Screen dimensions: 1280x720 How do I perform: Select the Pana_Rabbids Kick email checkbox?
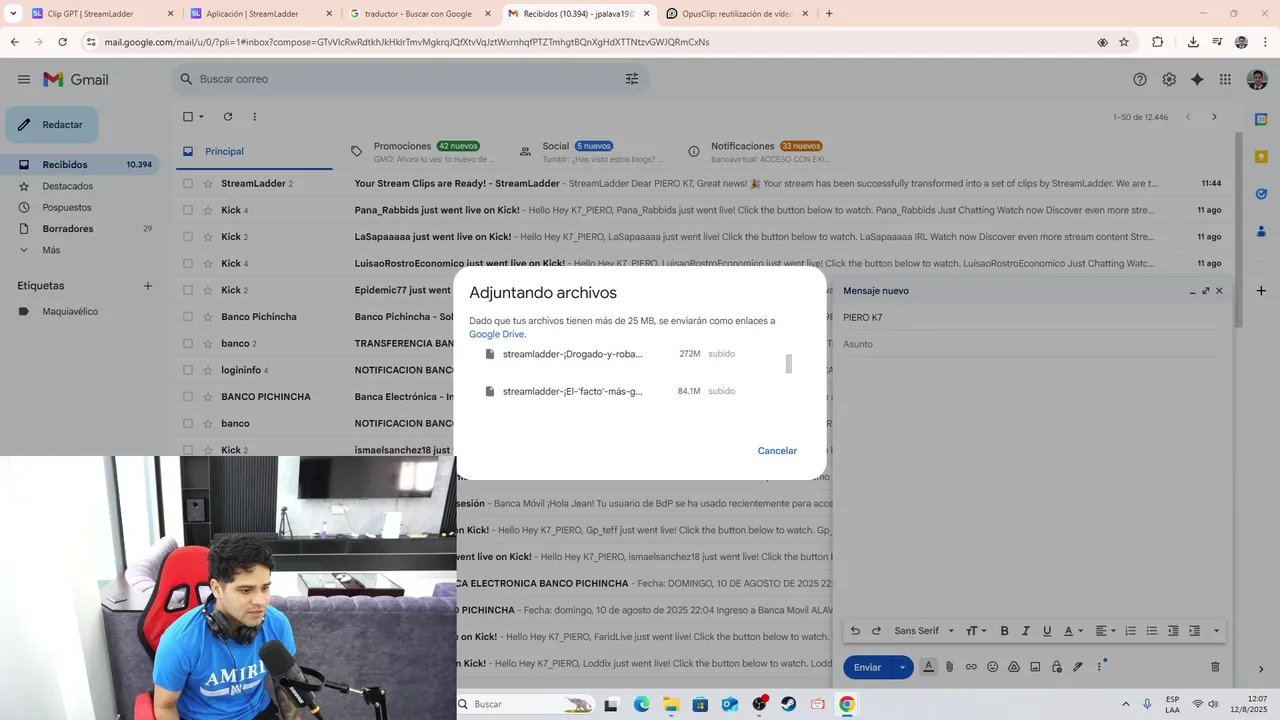(x=187, y=210)
